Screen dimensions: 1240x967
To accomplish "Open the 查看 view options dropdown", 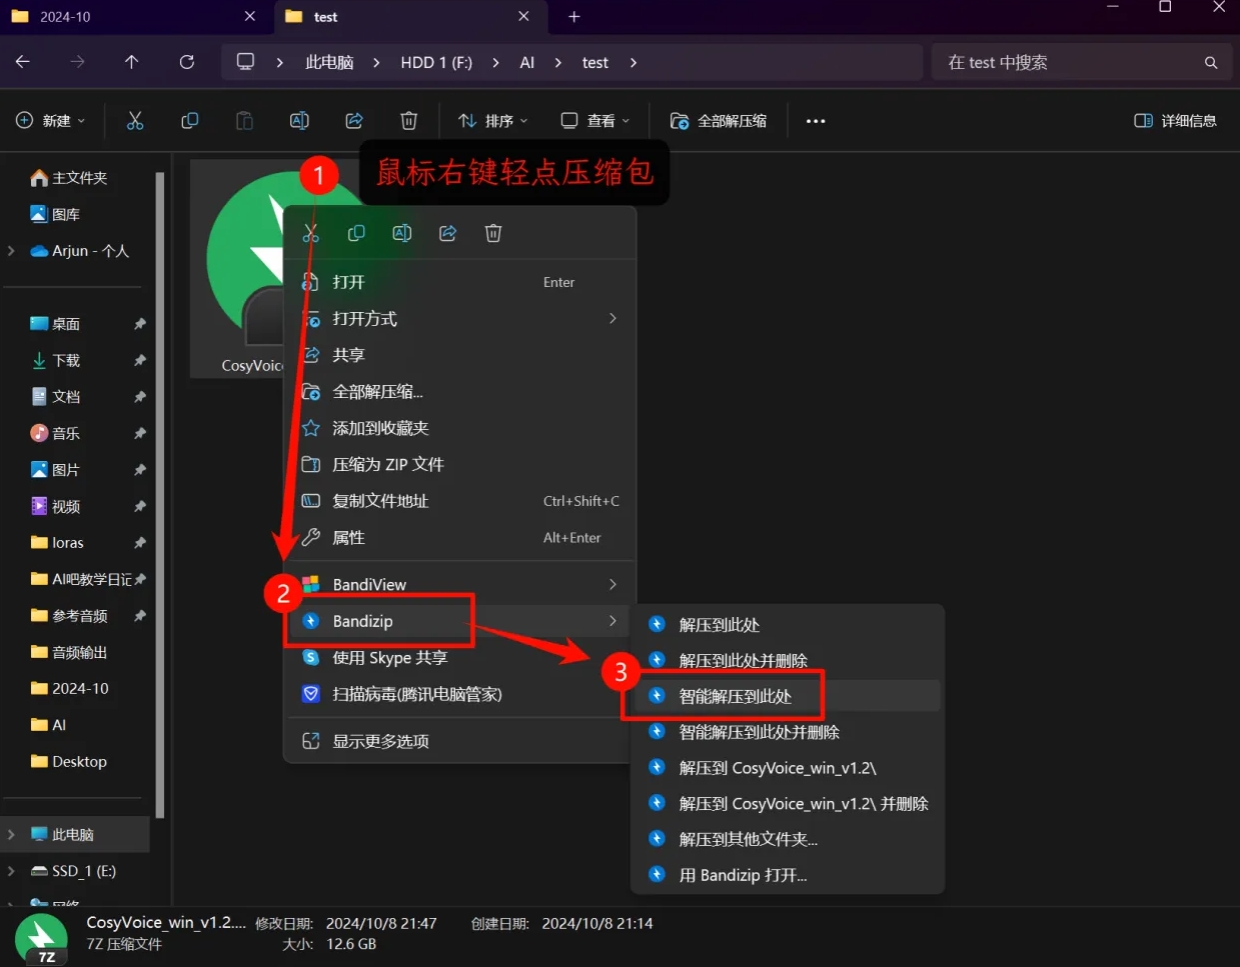I will (x=594, y=120).
